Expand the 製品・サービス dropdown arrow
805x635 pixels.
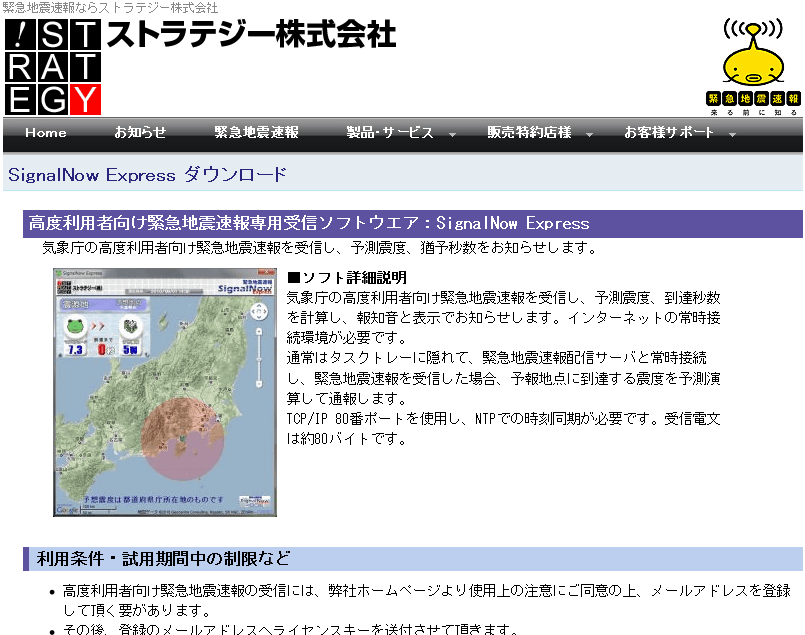click(x=452, y=134)
